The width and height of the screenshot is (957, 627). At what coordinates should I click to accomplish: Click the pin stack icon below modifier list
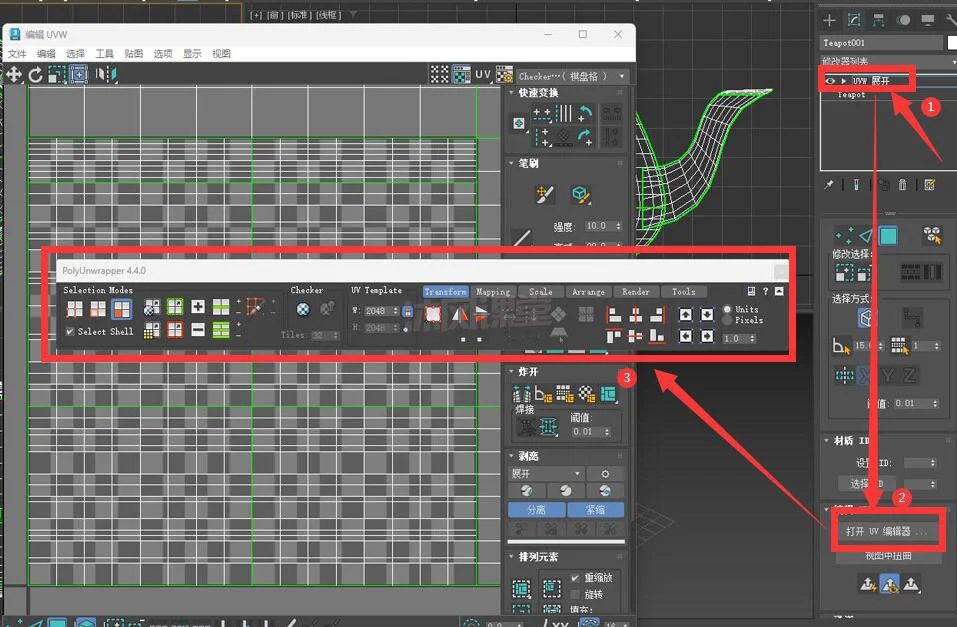[x=829, y=184]
